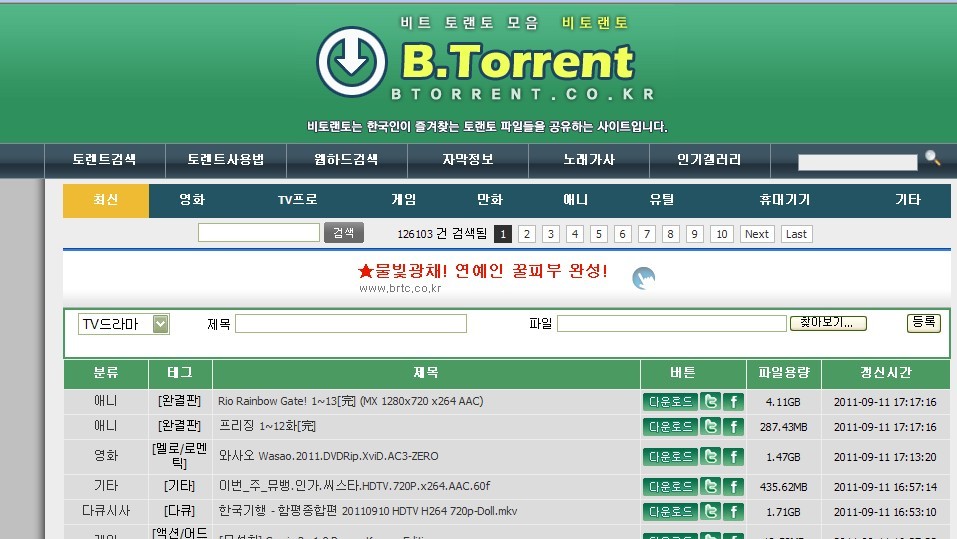
Task: Share 한국기행 함평종합편 row on Facebook
Action: click(734, 511)
